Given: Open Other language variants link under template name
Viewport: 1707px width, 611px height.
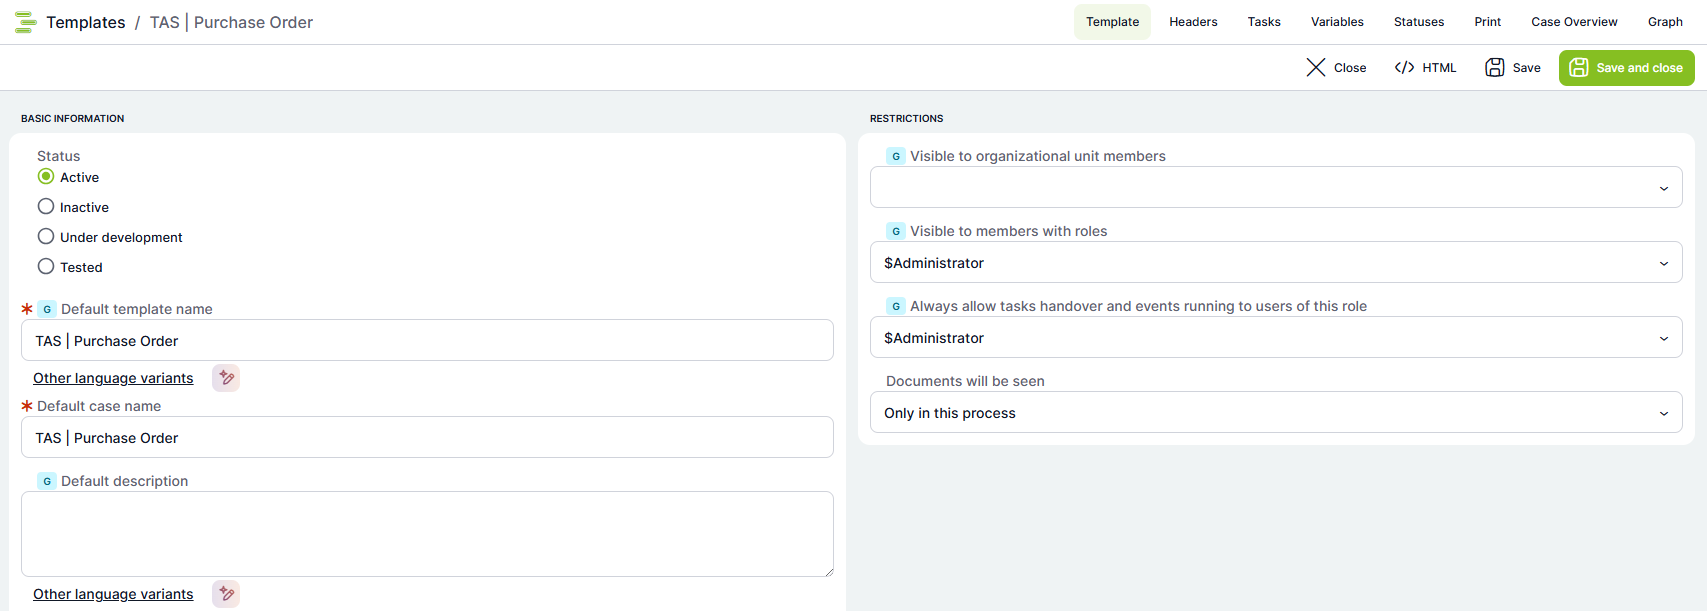Looking at the screenshot, I should [x=113, y=378].
